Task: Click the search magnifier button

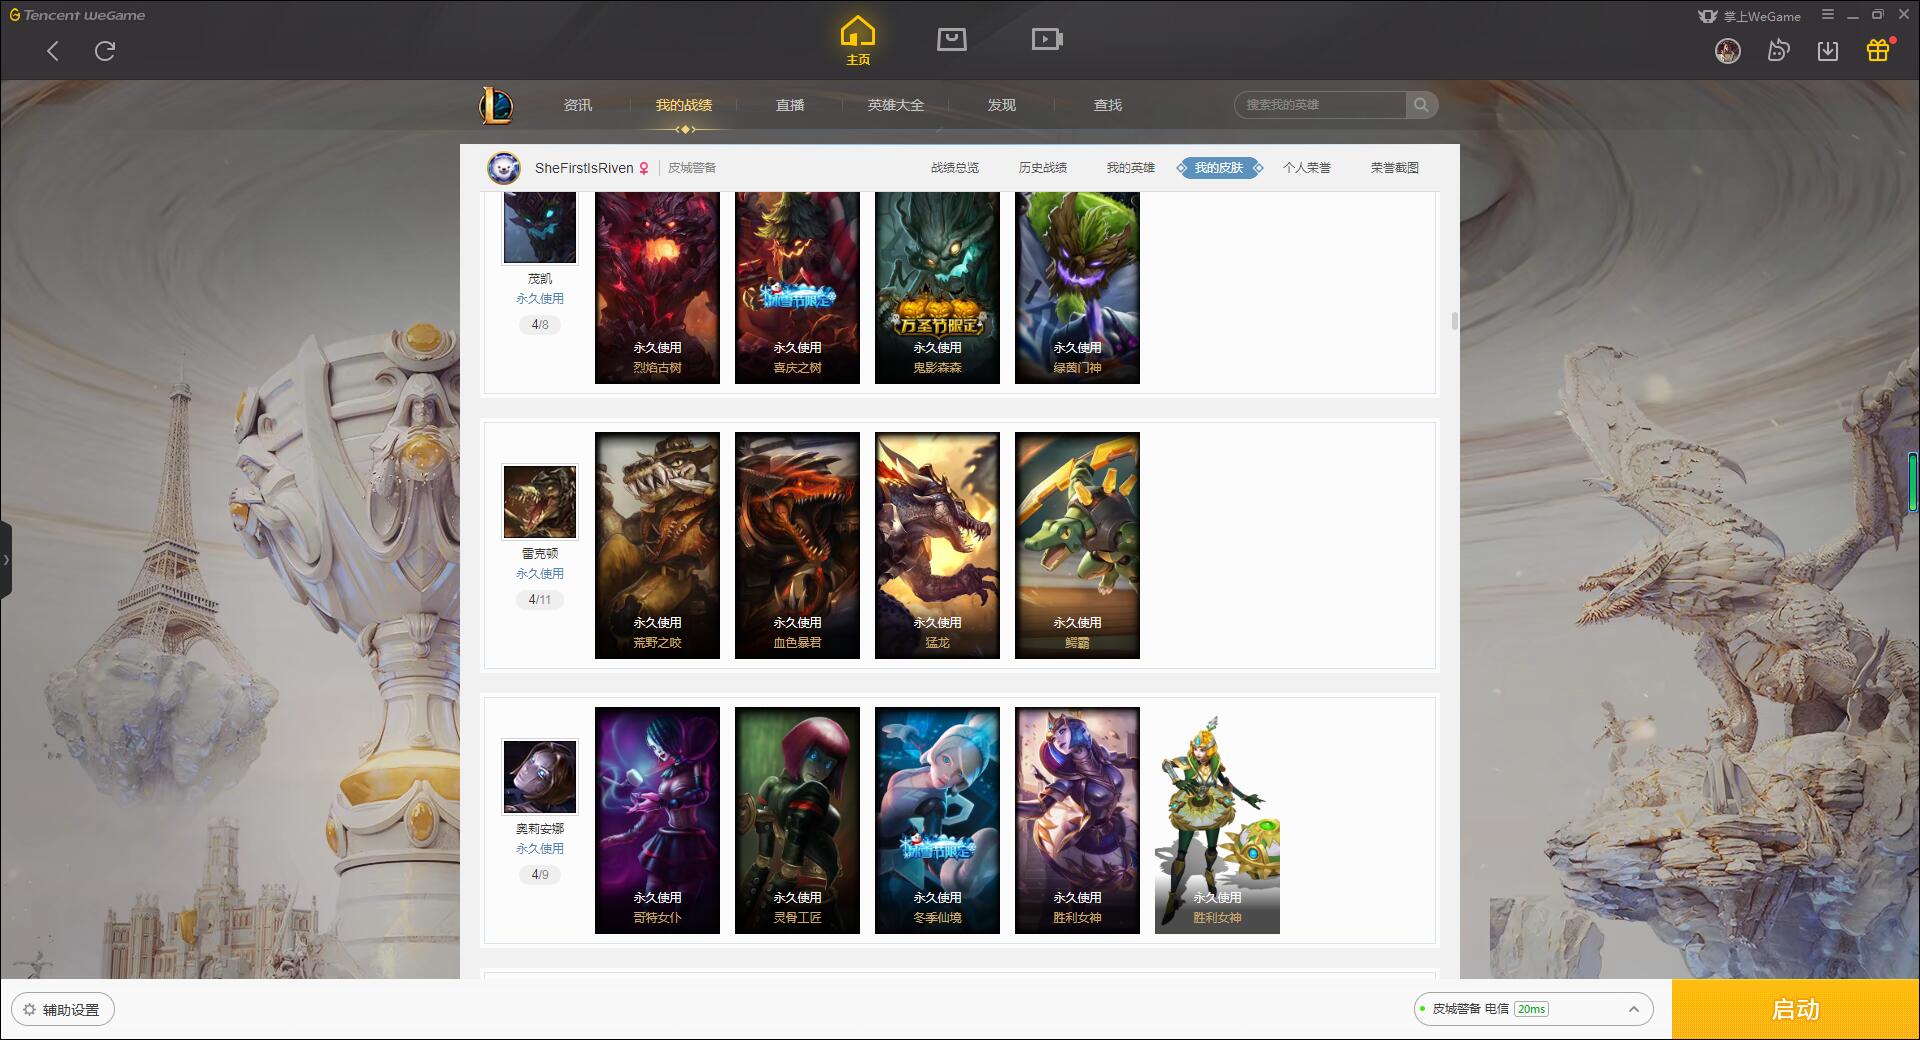Action: [x=1421, y=105]
